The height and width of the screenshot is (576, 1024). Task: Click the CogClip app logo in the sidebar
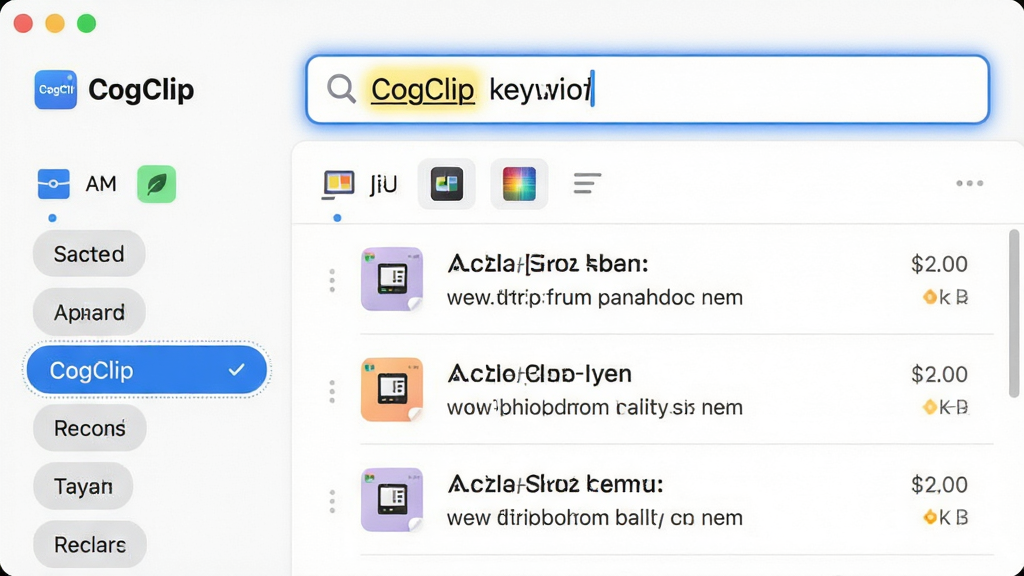pos(56,89)
